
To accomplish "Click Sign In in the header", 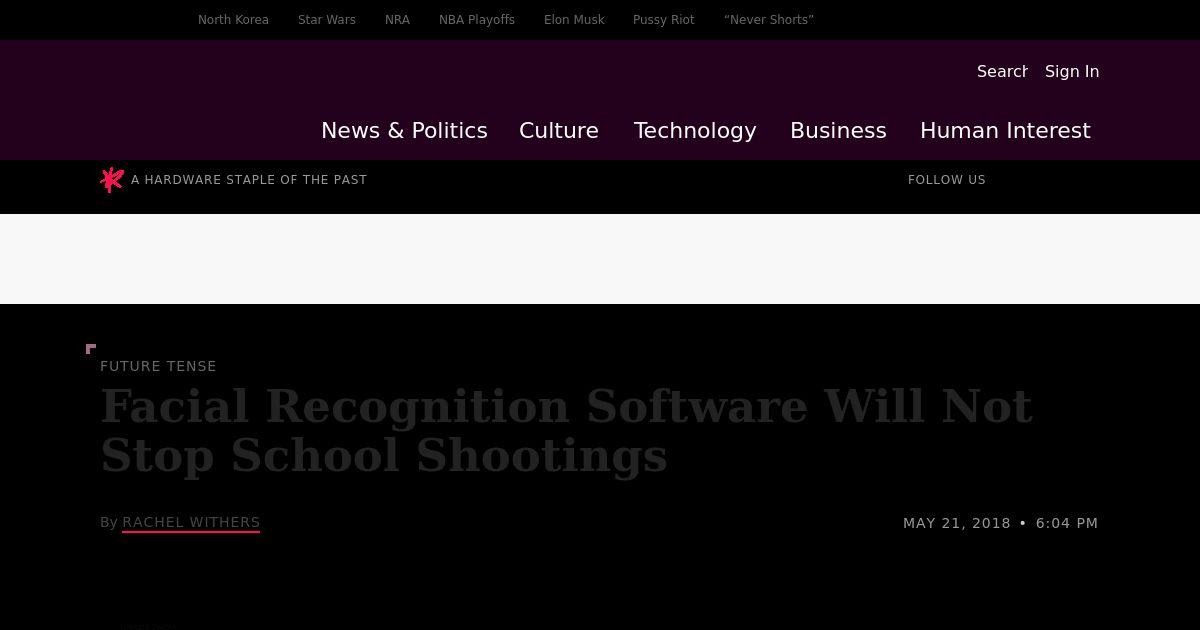I will coord(1072,71).
